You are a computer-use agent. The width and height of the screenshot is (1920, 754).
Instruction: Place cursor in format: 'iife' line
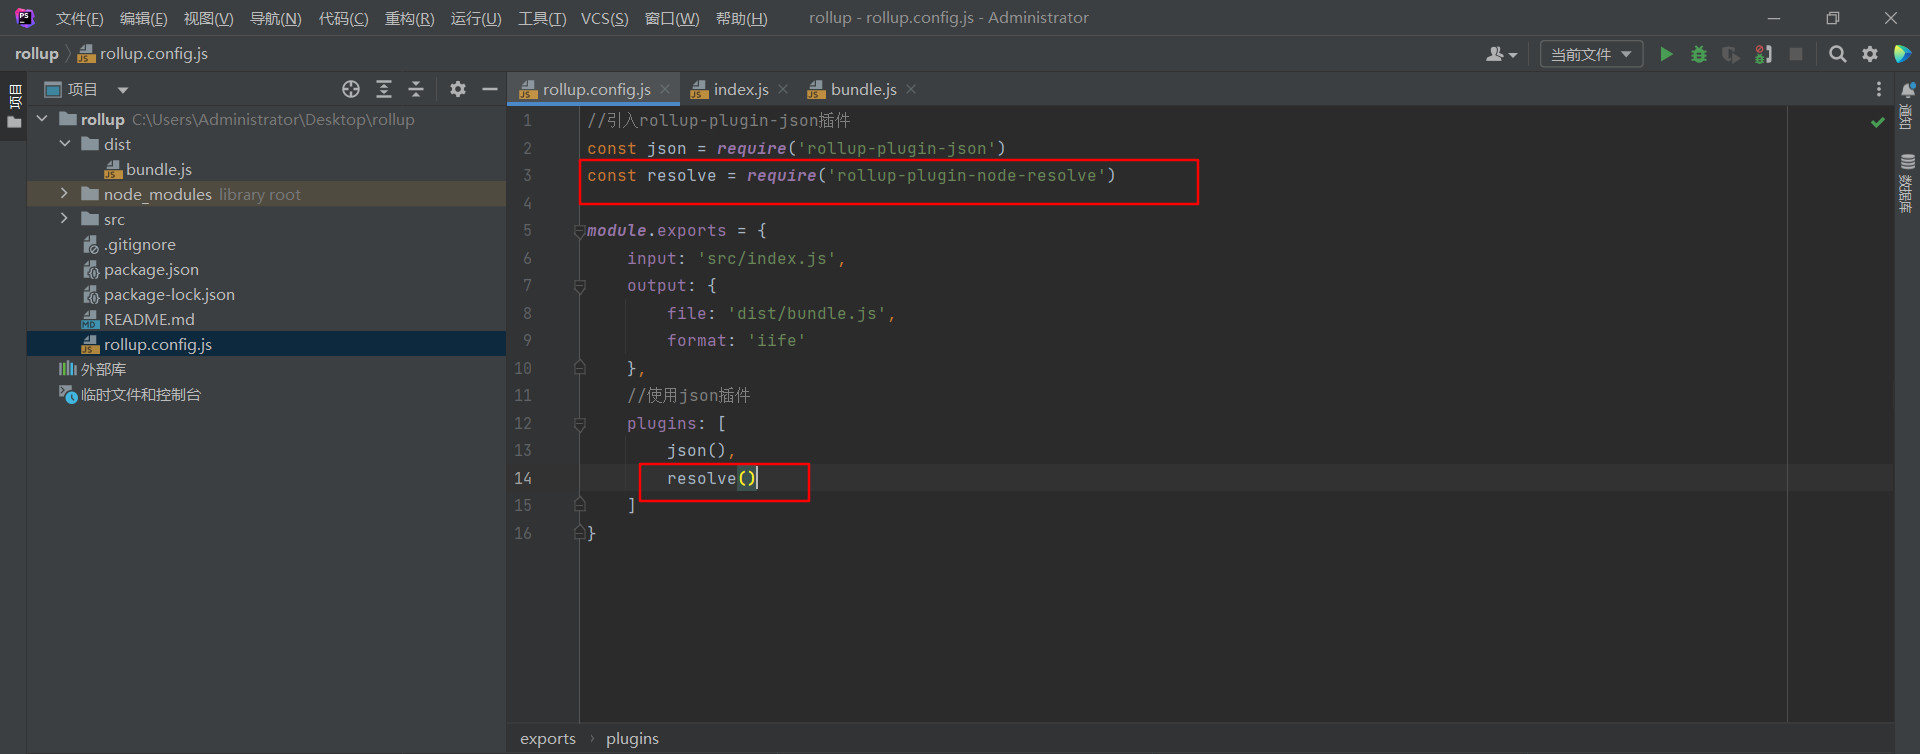pos(736,341)
